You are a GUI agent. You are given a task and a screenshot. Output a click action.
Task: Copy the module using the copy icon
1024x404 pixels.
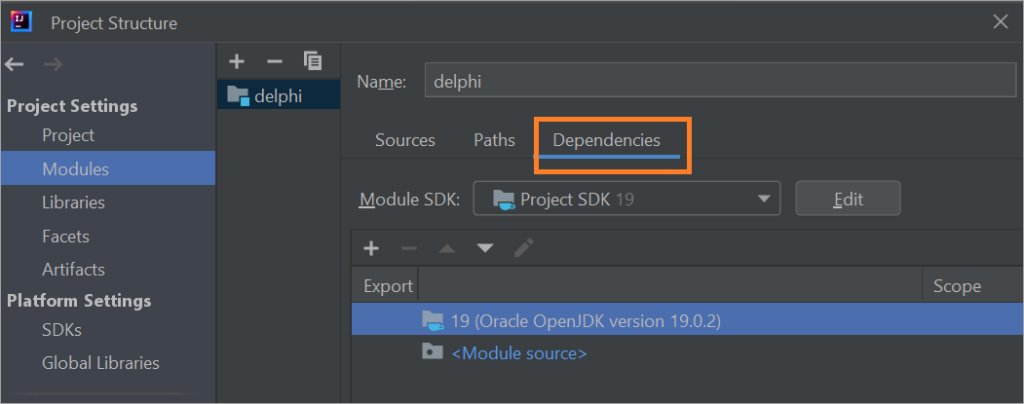(x=313, y=61)
